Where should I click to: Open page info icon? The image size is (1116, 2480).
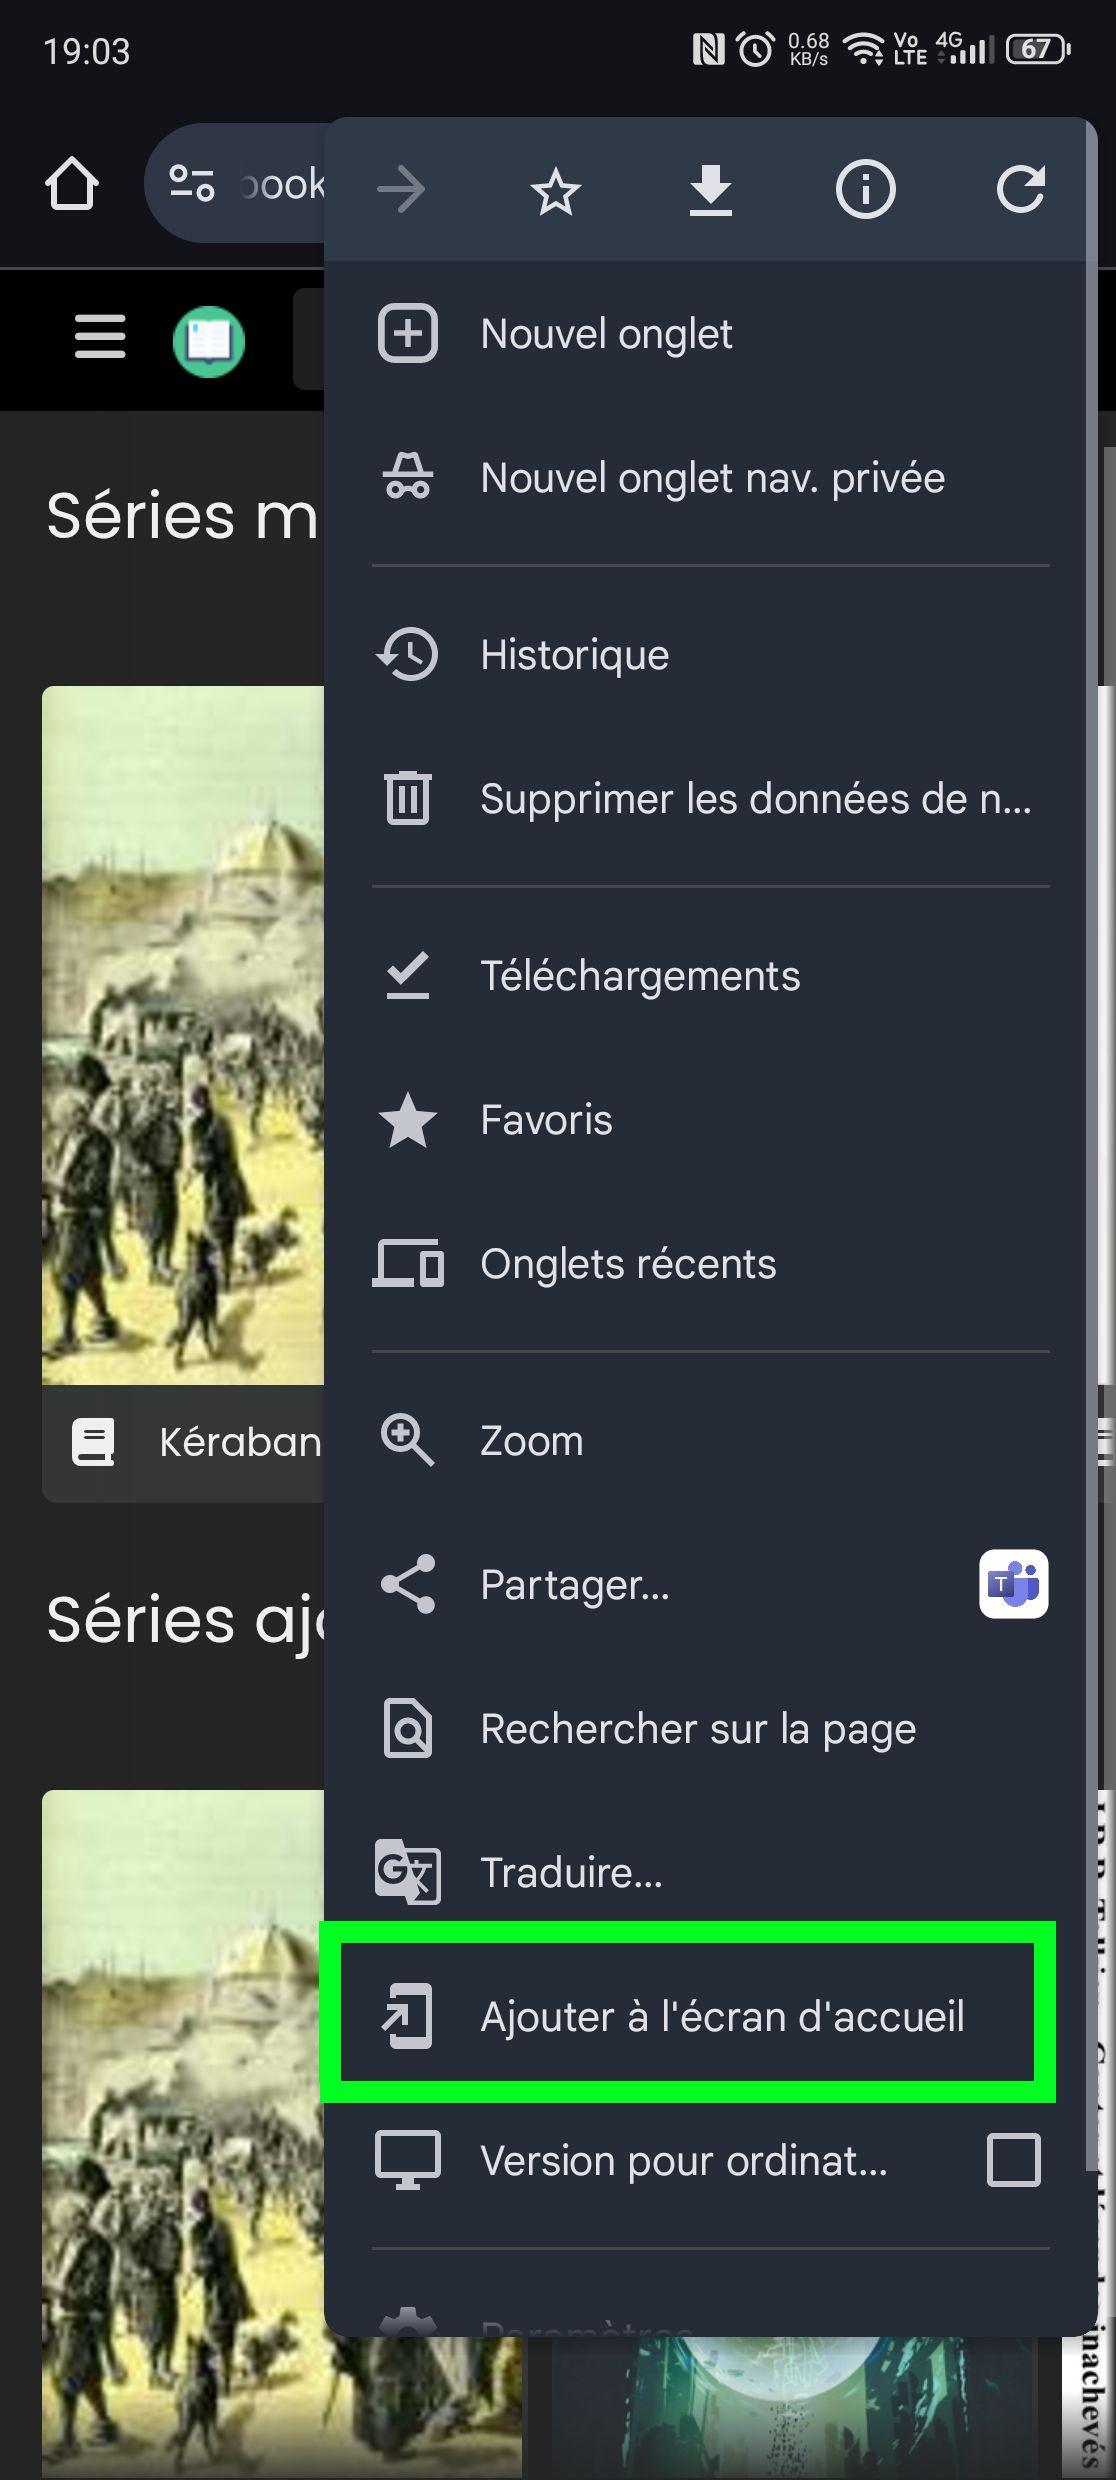click(x=865, y=190)
